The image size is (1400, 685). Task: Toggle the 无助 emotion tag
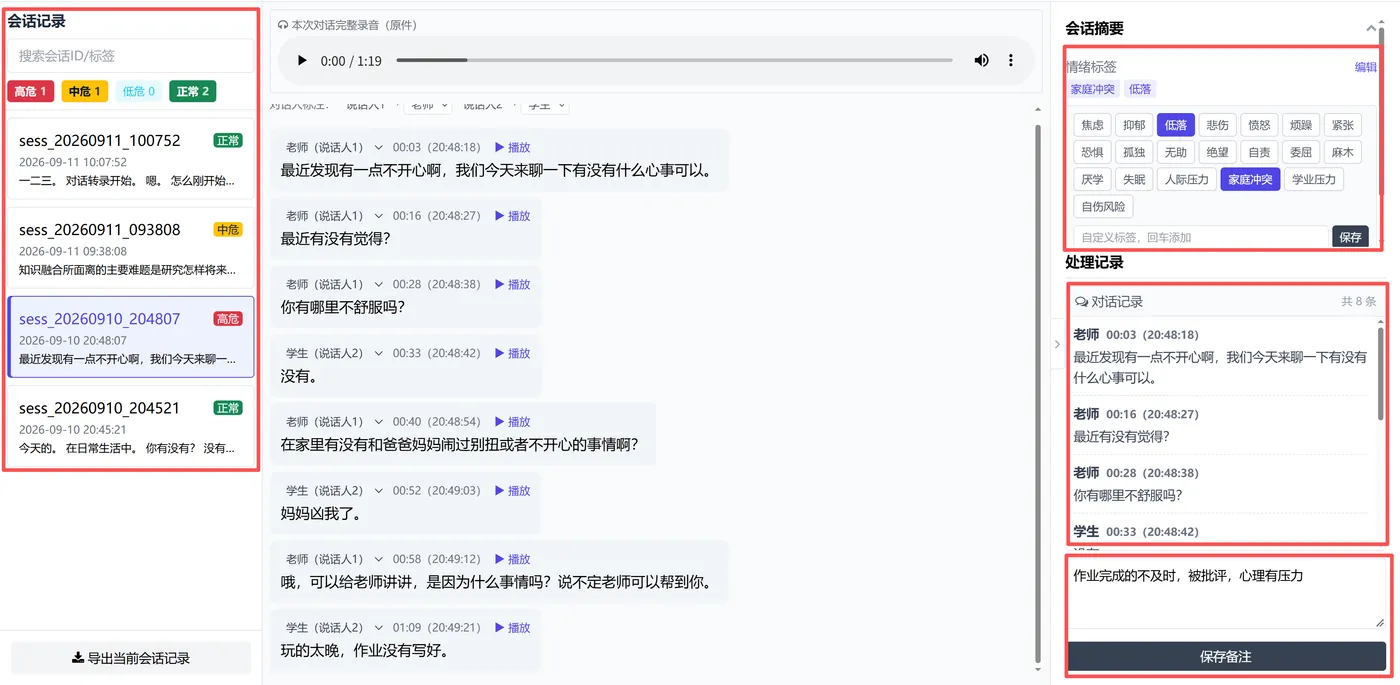1175,152
